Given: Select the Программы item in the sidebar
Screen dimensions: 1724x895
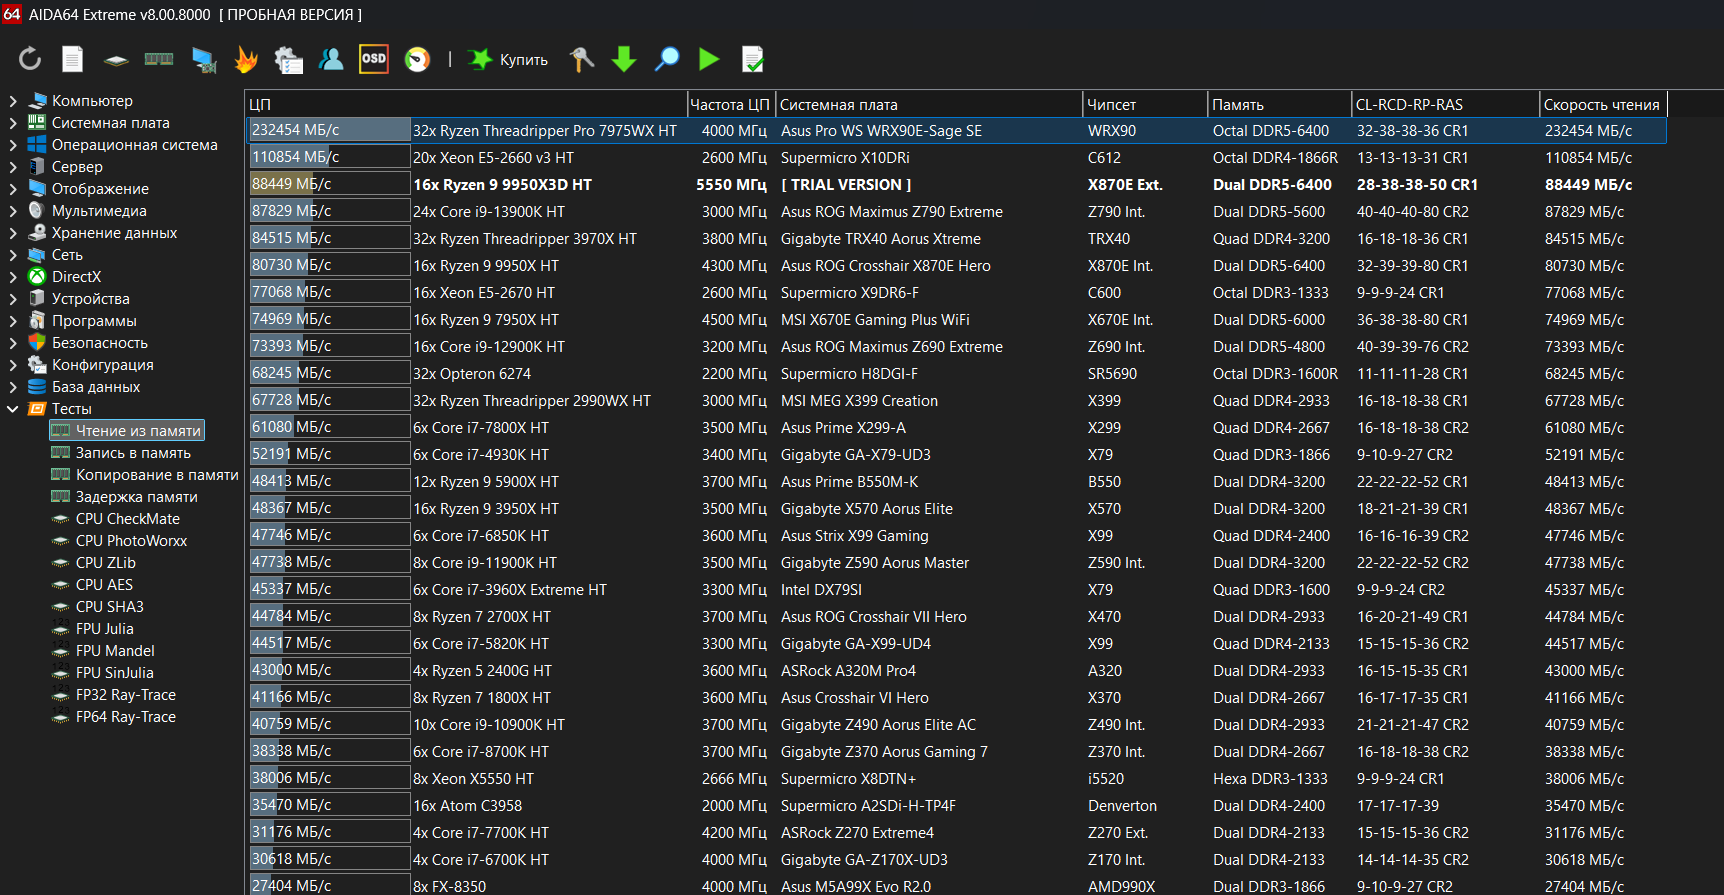Looking at the screenshot, I should click(x=82, y=321).
